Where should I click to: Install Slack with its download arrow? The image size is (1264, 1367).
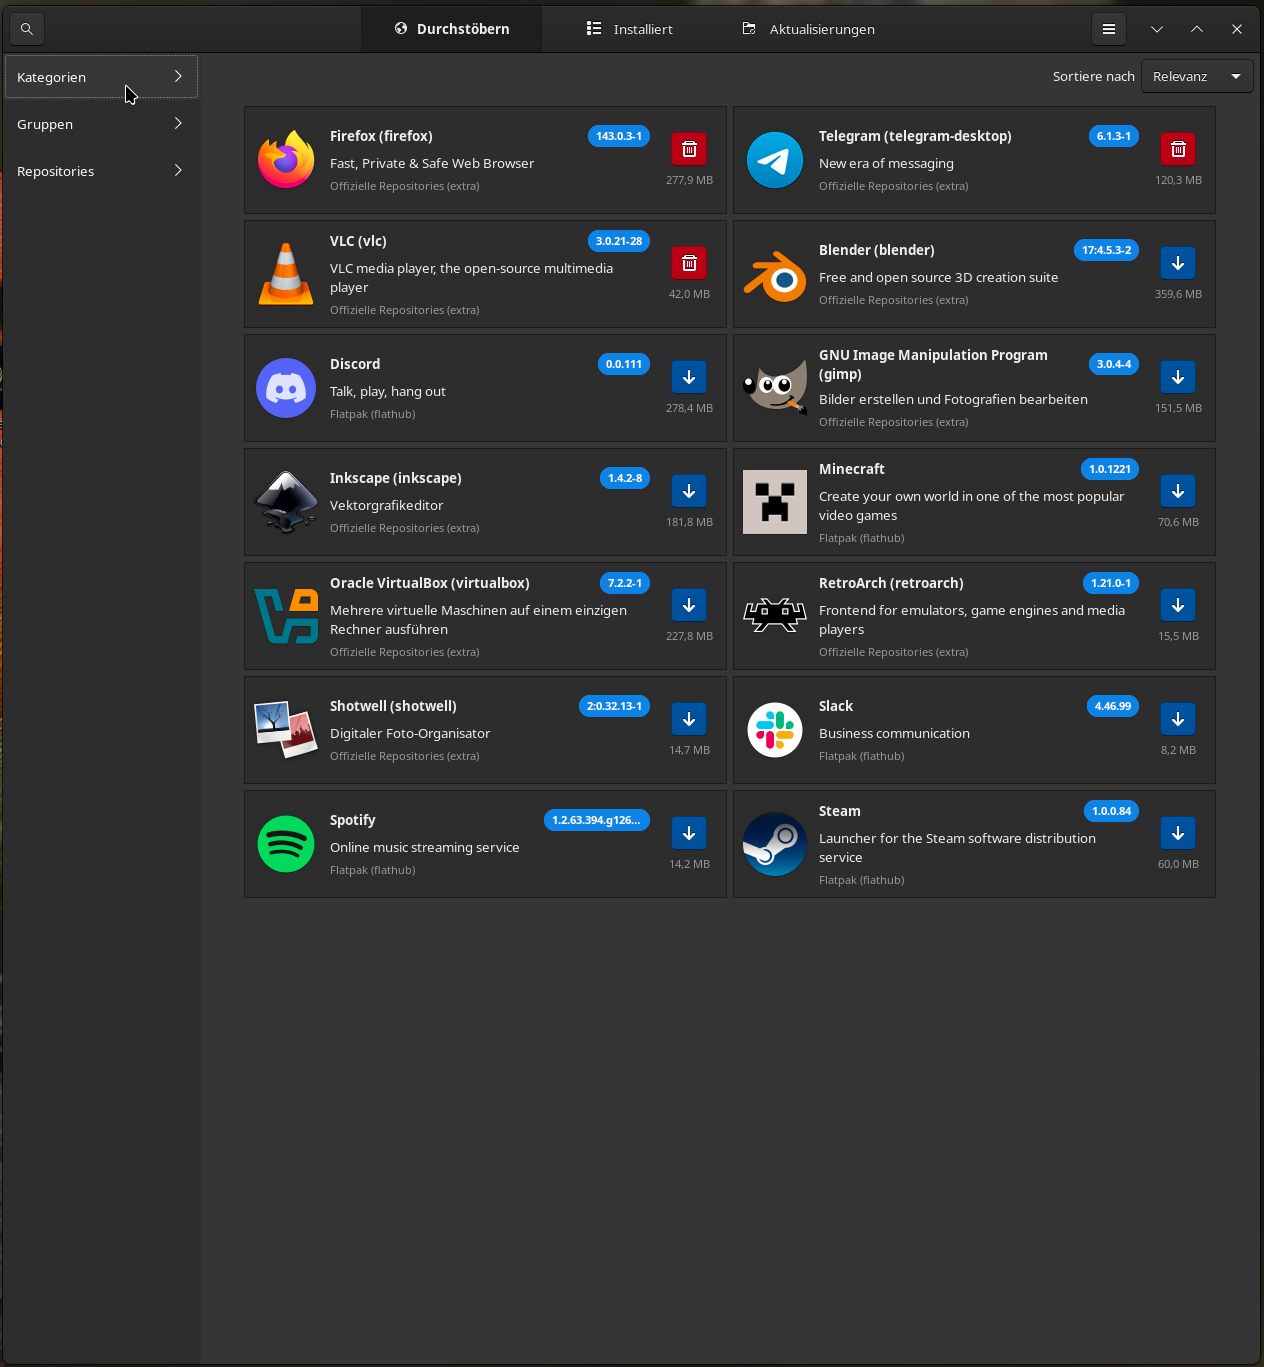click(x=1178, y=719)
